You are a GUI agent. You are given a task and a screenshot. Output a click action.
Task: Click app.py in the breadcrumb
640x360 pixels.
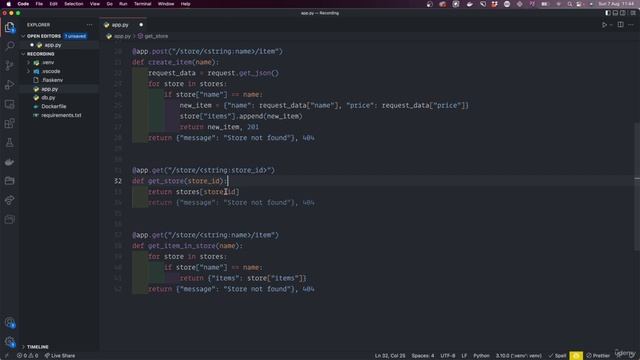122,36
